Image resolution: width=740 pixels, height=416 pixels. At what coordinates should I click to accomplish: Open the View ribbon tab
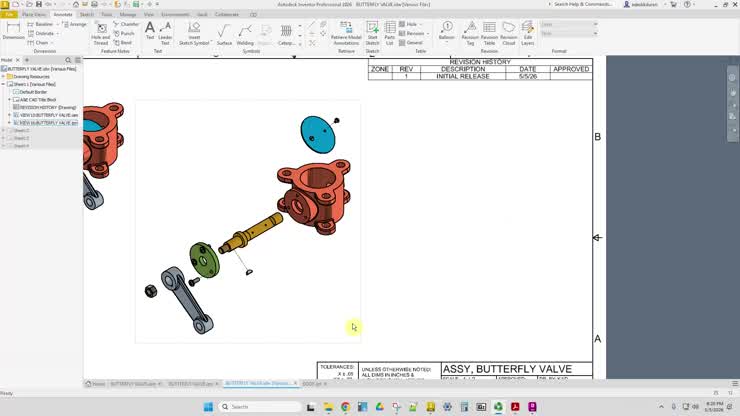click(149, 15)
